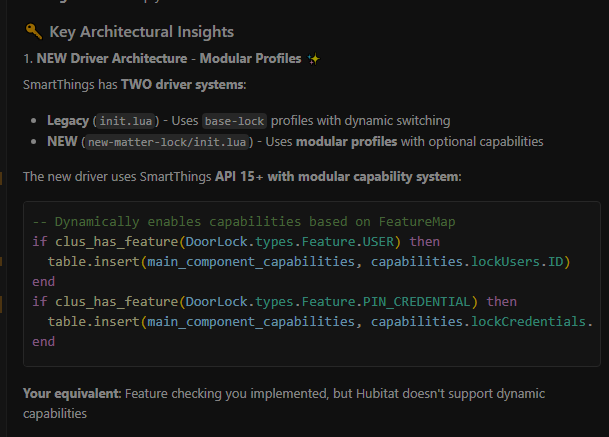Click PIN_CREDENTIAL in the second if statement
The height and width of the screenshot is (437, 609).
click(422, 301)
